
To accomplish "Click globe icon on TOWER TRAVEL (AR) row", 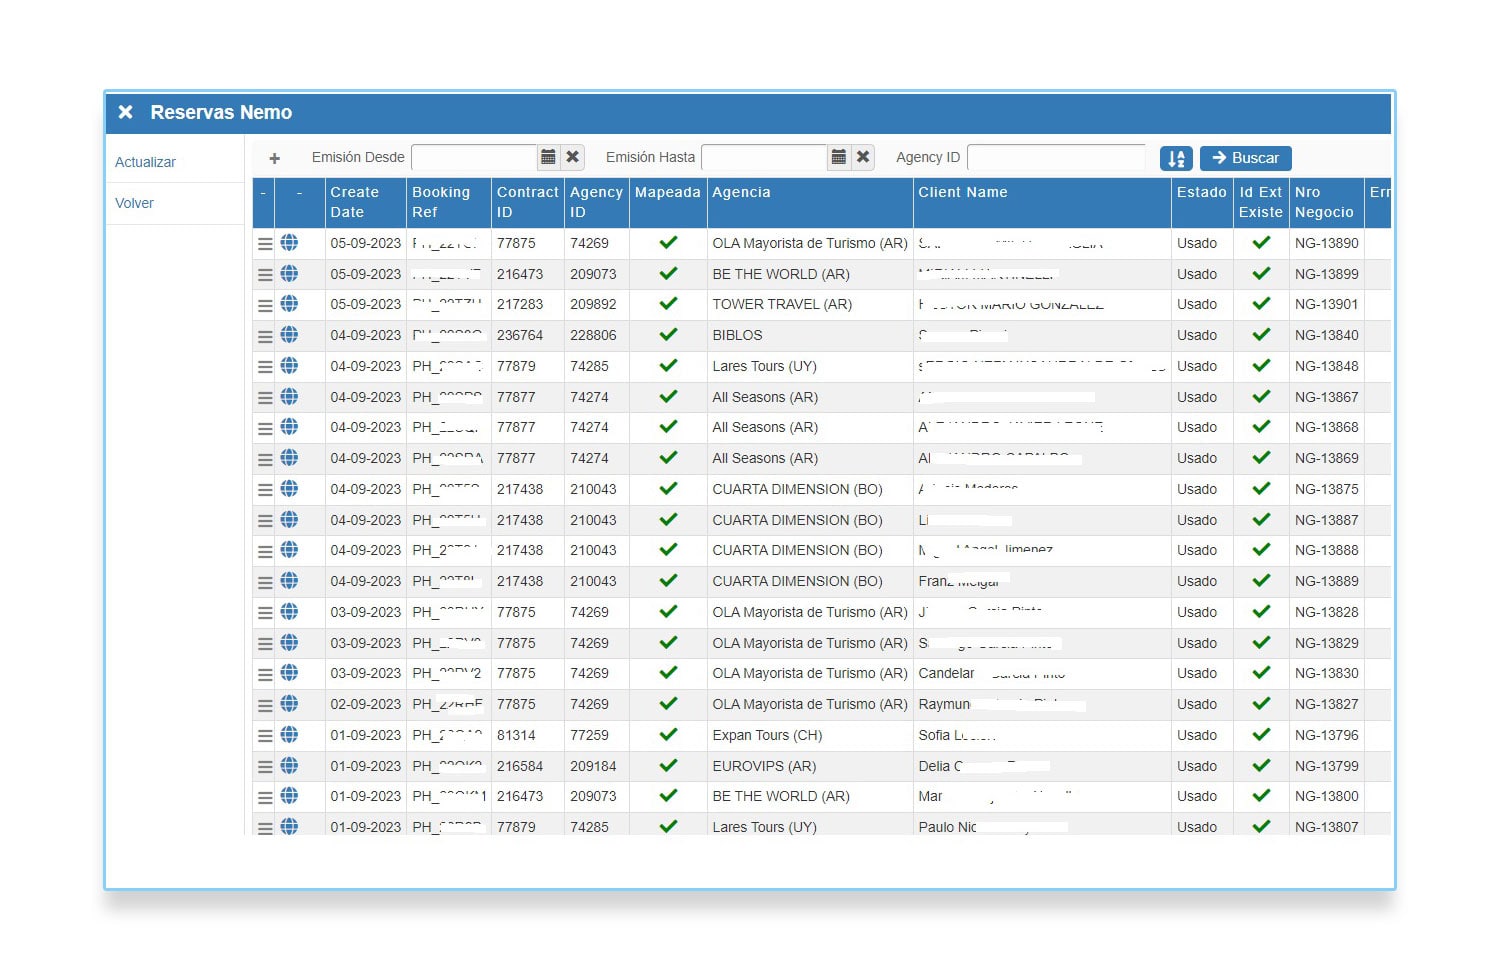I will 289,304.
